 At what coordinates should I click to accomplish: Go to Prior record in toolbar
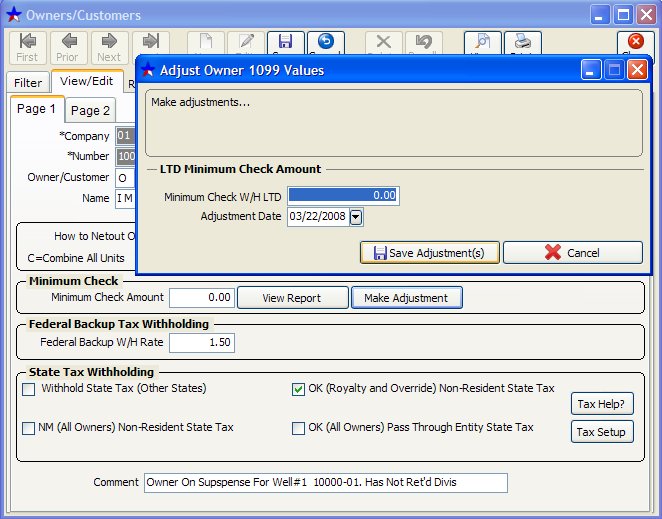[x=68, y=47]
